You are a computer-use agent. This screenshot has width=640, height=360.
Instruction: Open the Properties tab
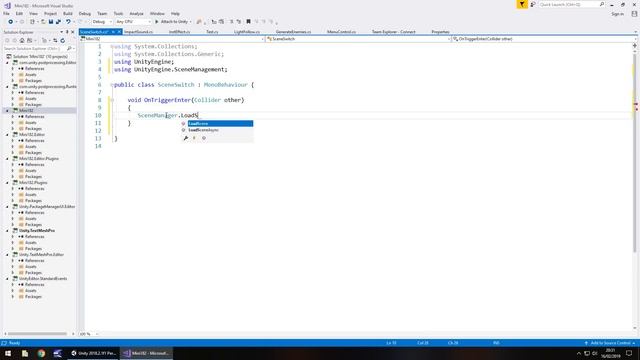440,32
